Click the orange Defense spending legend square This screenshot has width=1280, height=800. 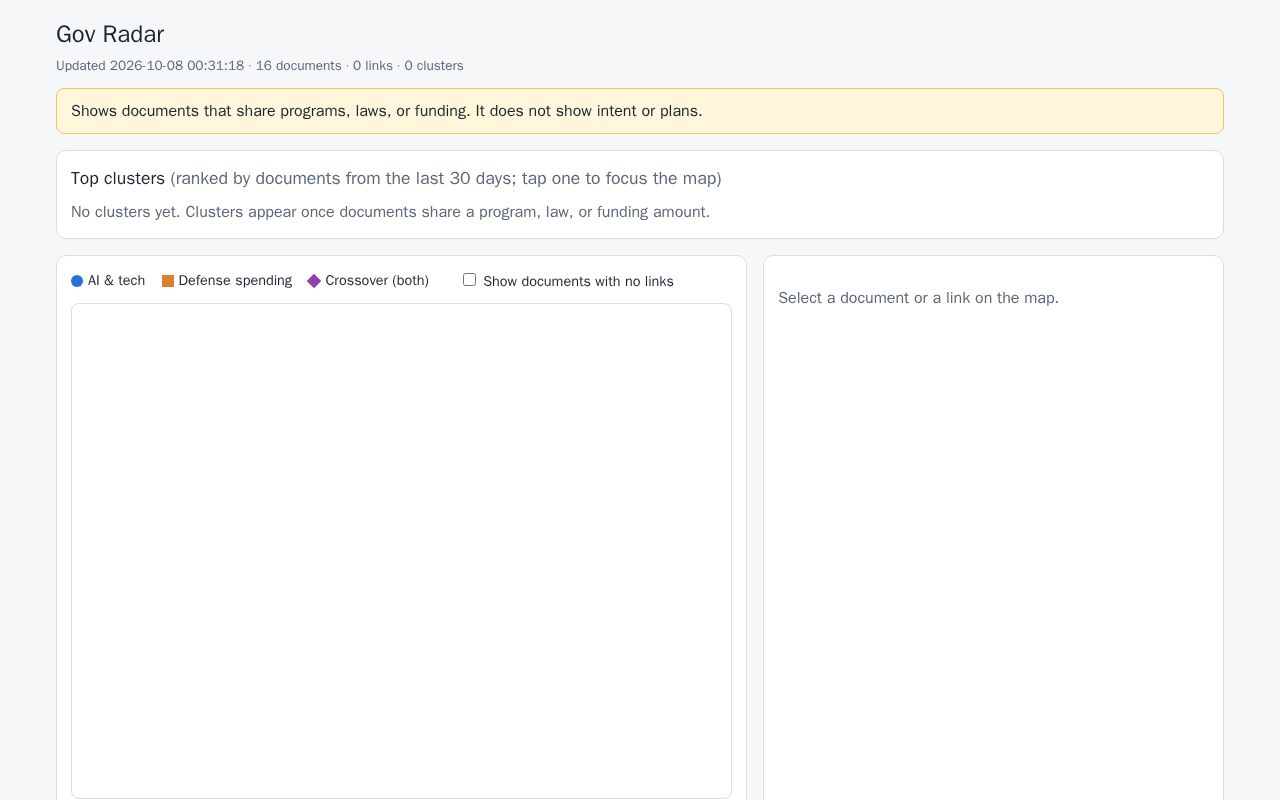tap(168, 281)
